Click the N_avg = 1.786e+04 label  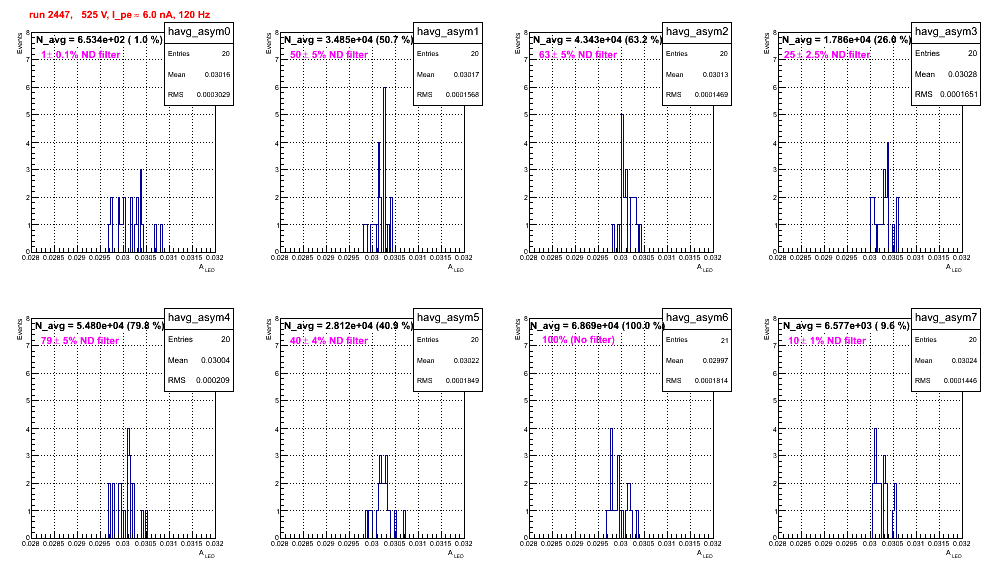coord(845,40)
